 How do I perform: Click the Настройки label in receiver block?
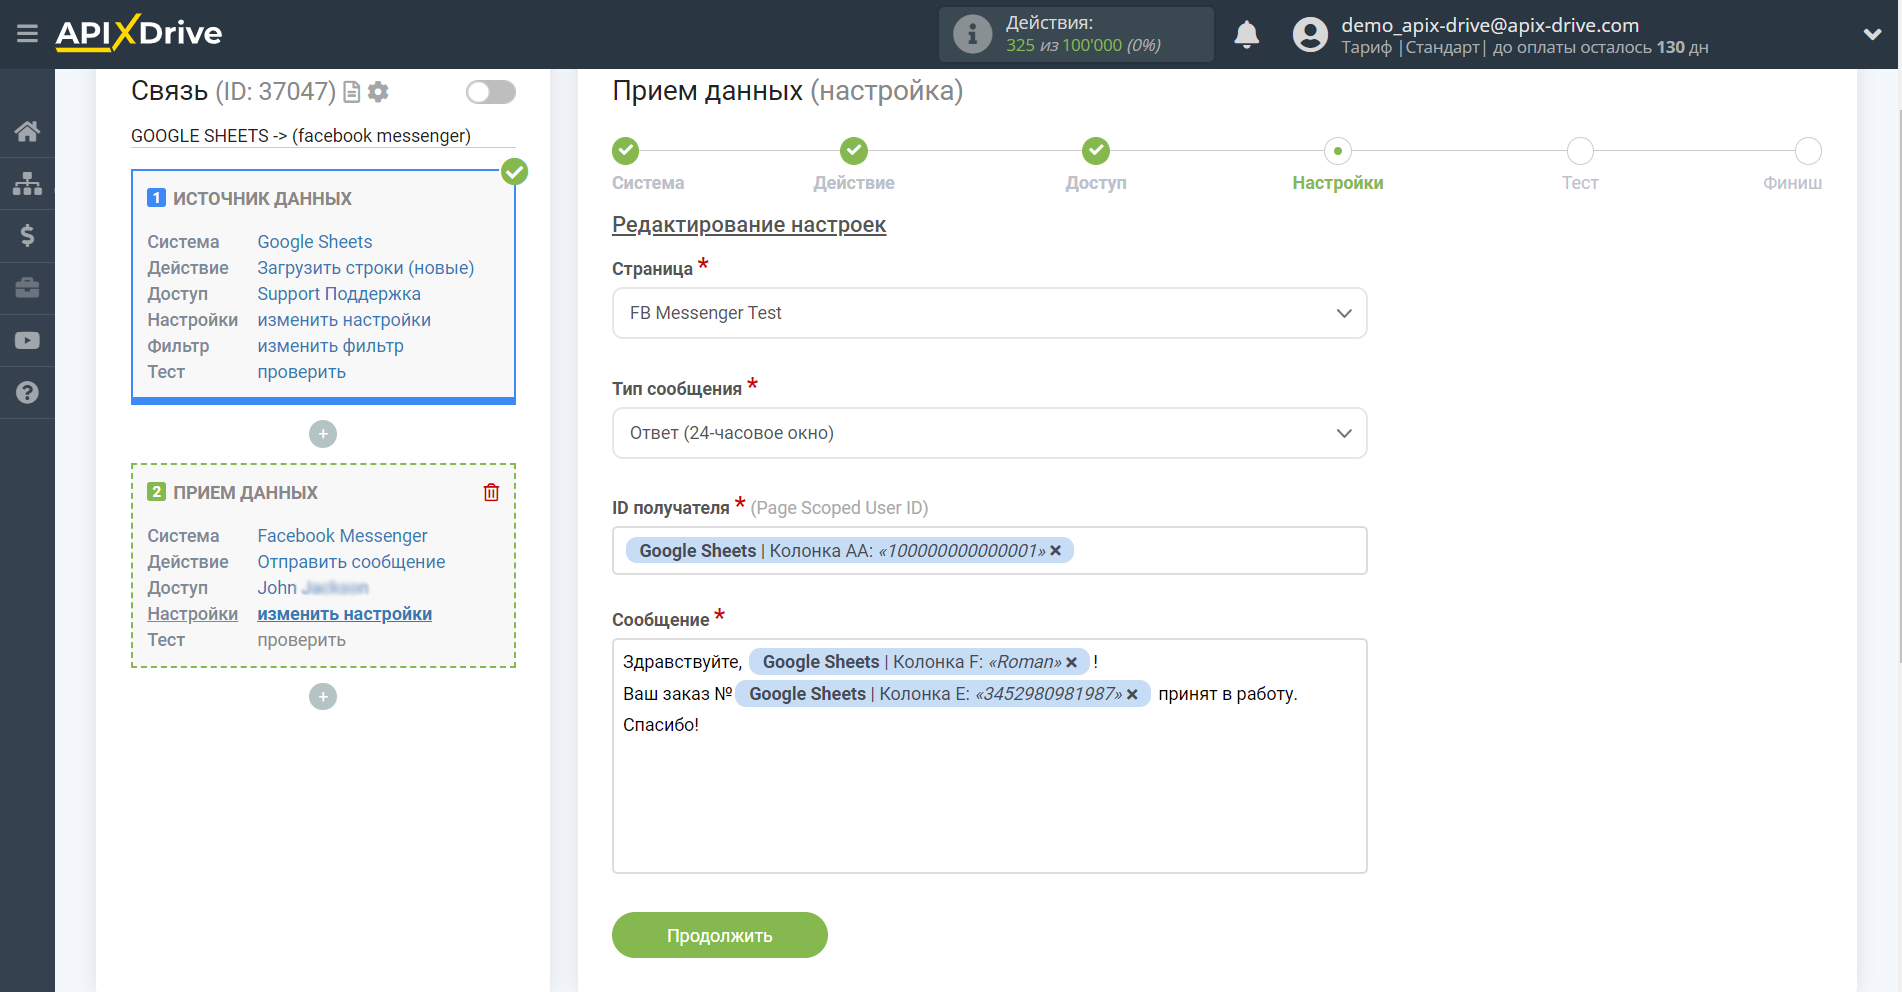(192, 614)
